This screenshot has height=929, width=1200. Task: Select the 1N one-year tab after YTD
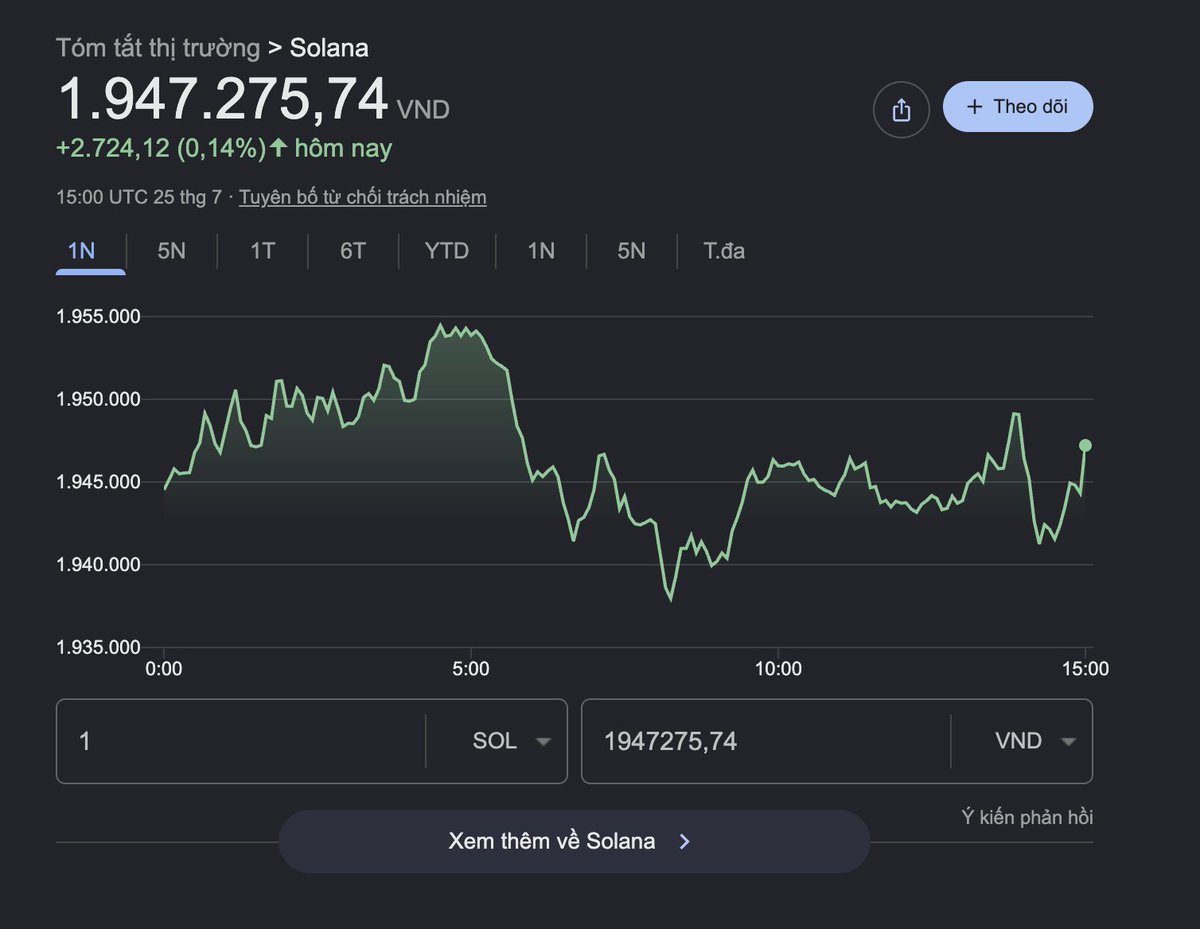[541, 251]
